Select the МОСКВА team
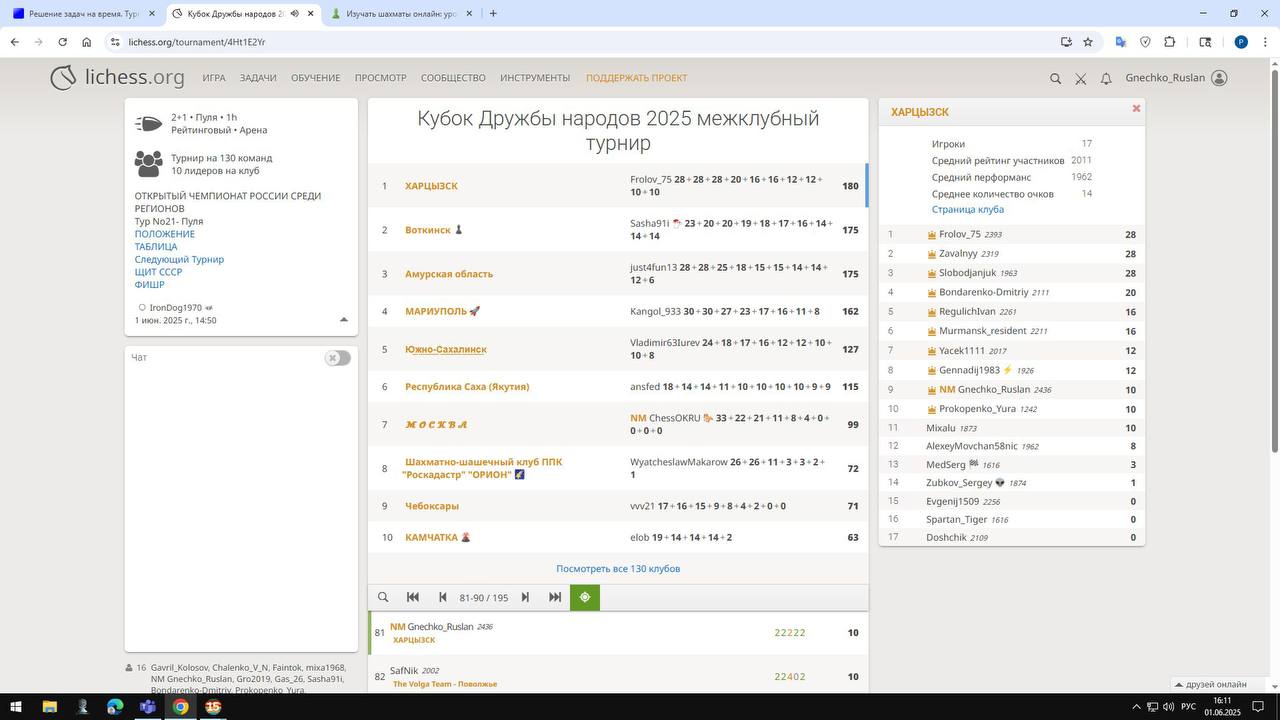 pos(436,425)
